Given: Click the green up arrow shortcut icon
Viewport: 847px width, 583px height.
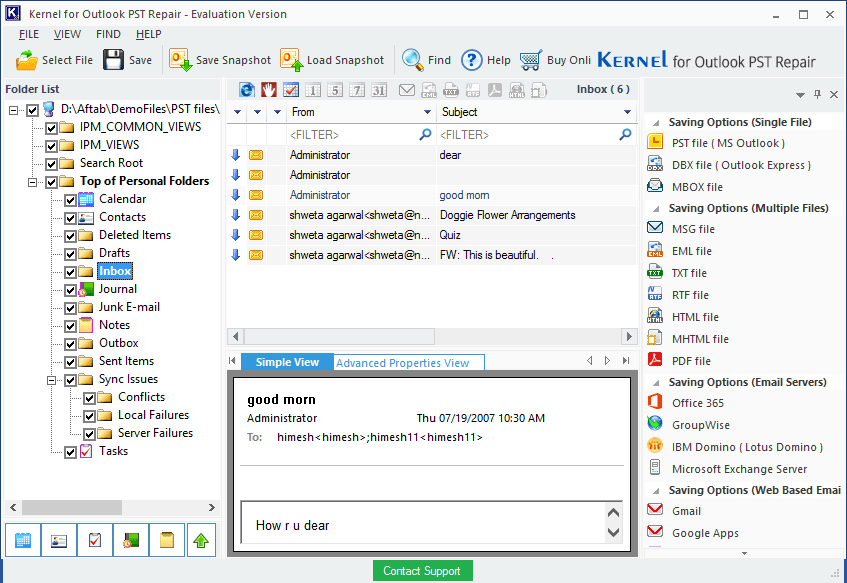Looking at the screenshot, I should pos(201,540).
